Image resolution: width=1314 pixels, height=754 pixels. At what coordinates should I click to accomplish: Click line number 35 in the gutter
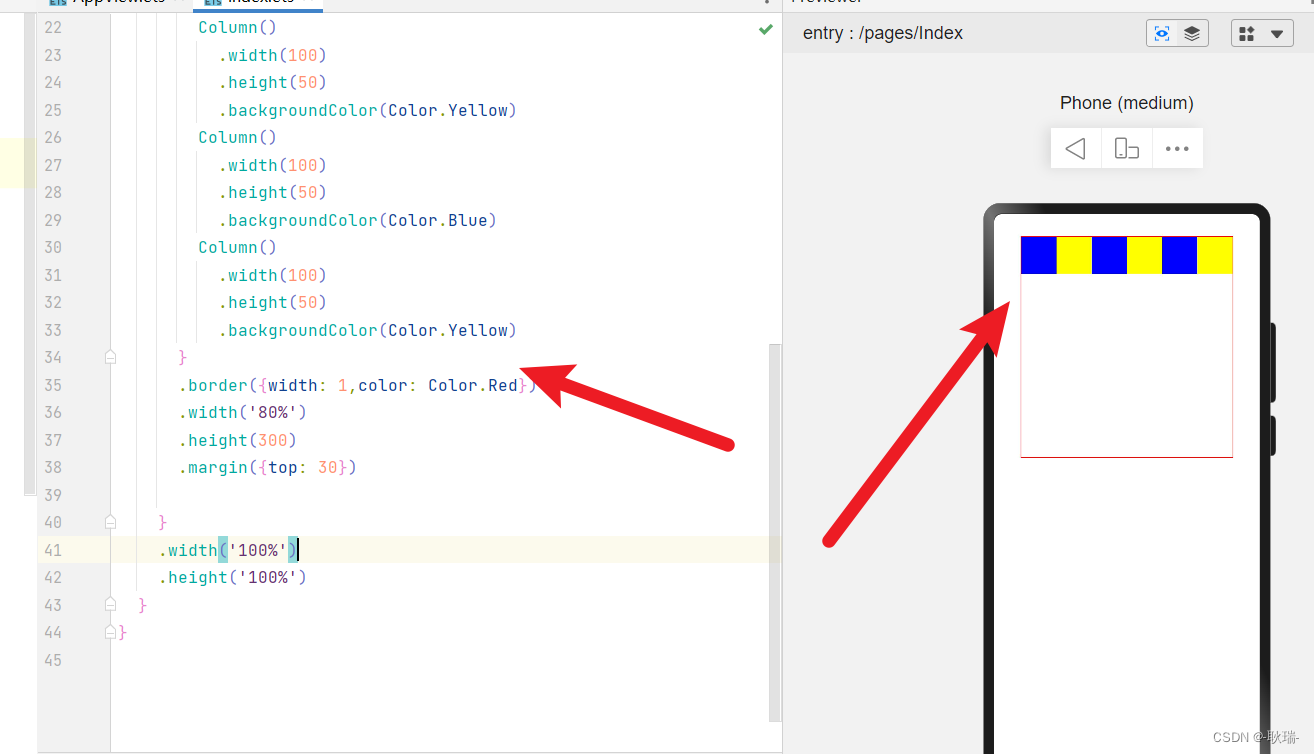53,385
